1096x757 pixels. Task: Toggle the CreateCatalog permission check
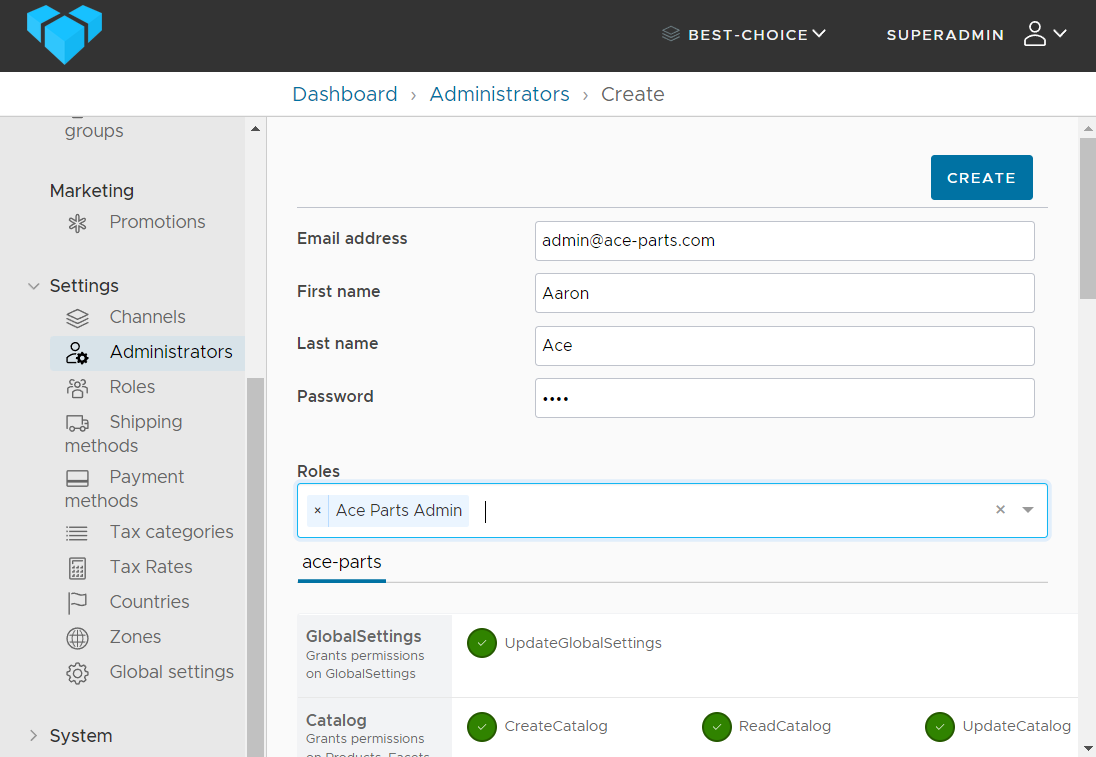482,727
